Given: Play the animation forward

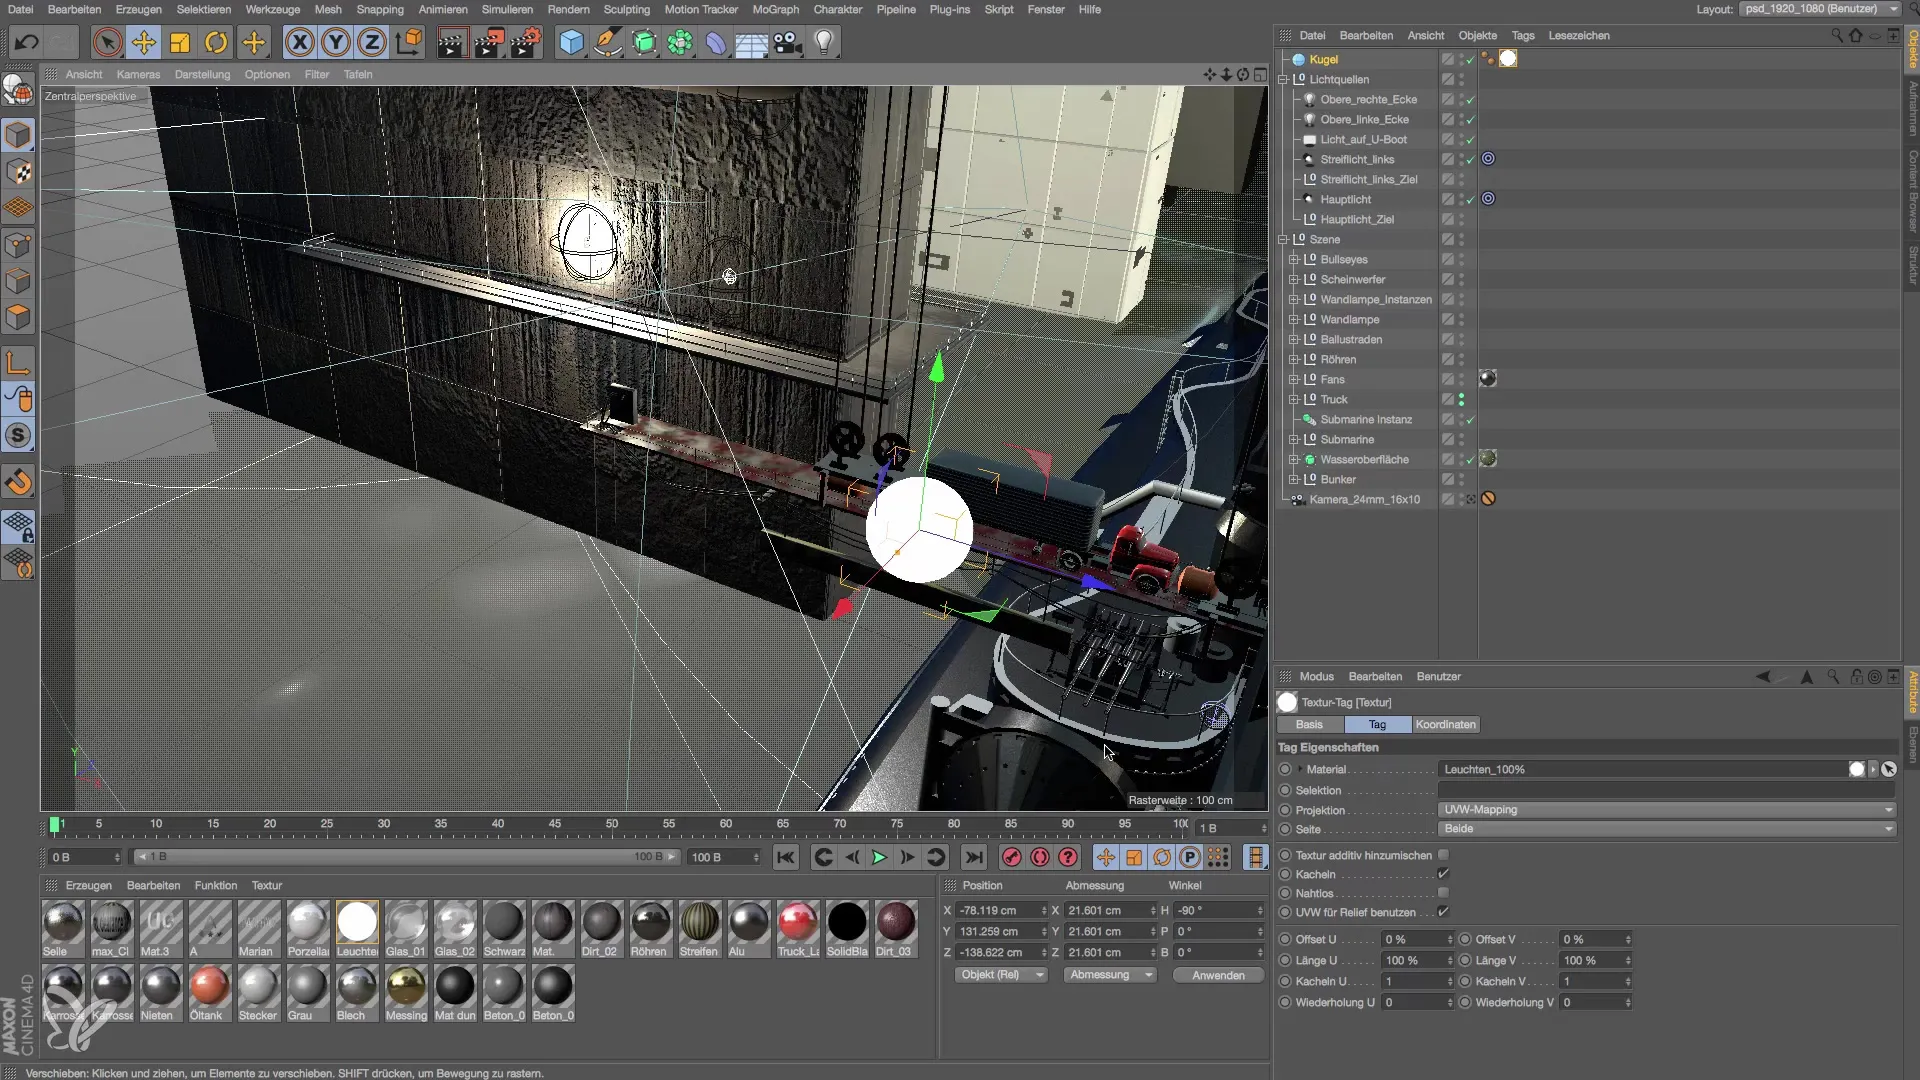Looking at the screenshot, I should (879, 857).
